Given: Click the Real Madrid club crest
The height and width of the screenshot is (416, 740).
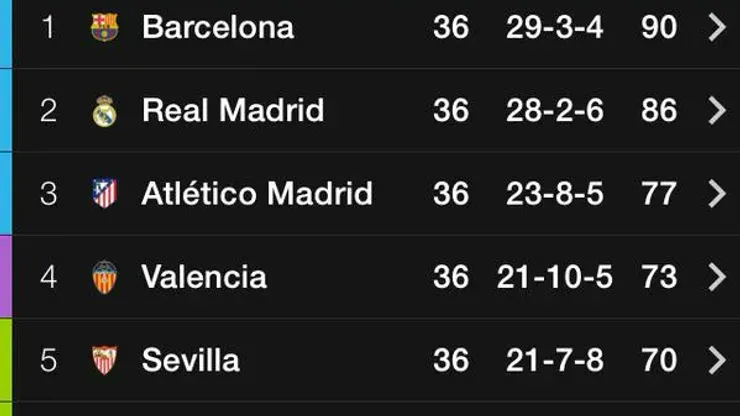Looking at the screenshot, I should click(x=104, y=110).
